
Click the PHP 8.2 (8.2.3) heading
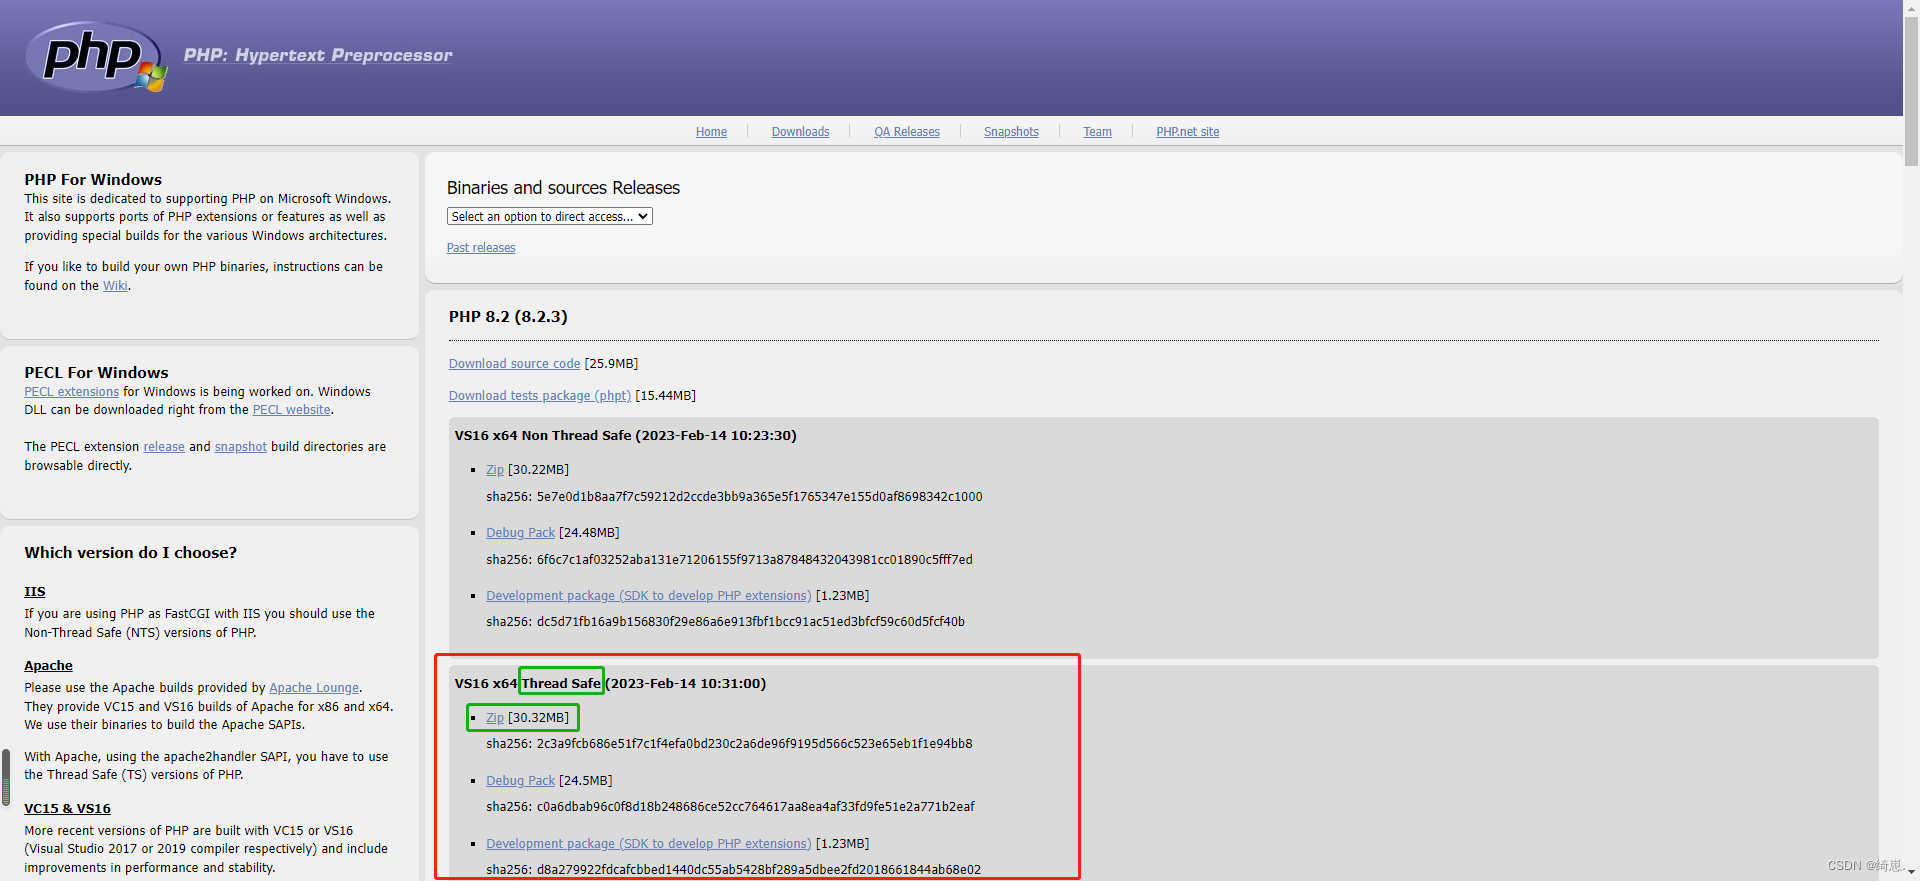(508, 317)
